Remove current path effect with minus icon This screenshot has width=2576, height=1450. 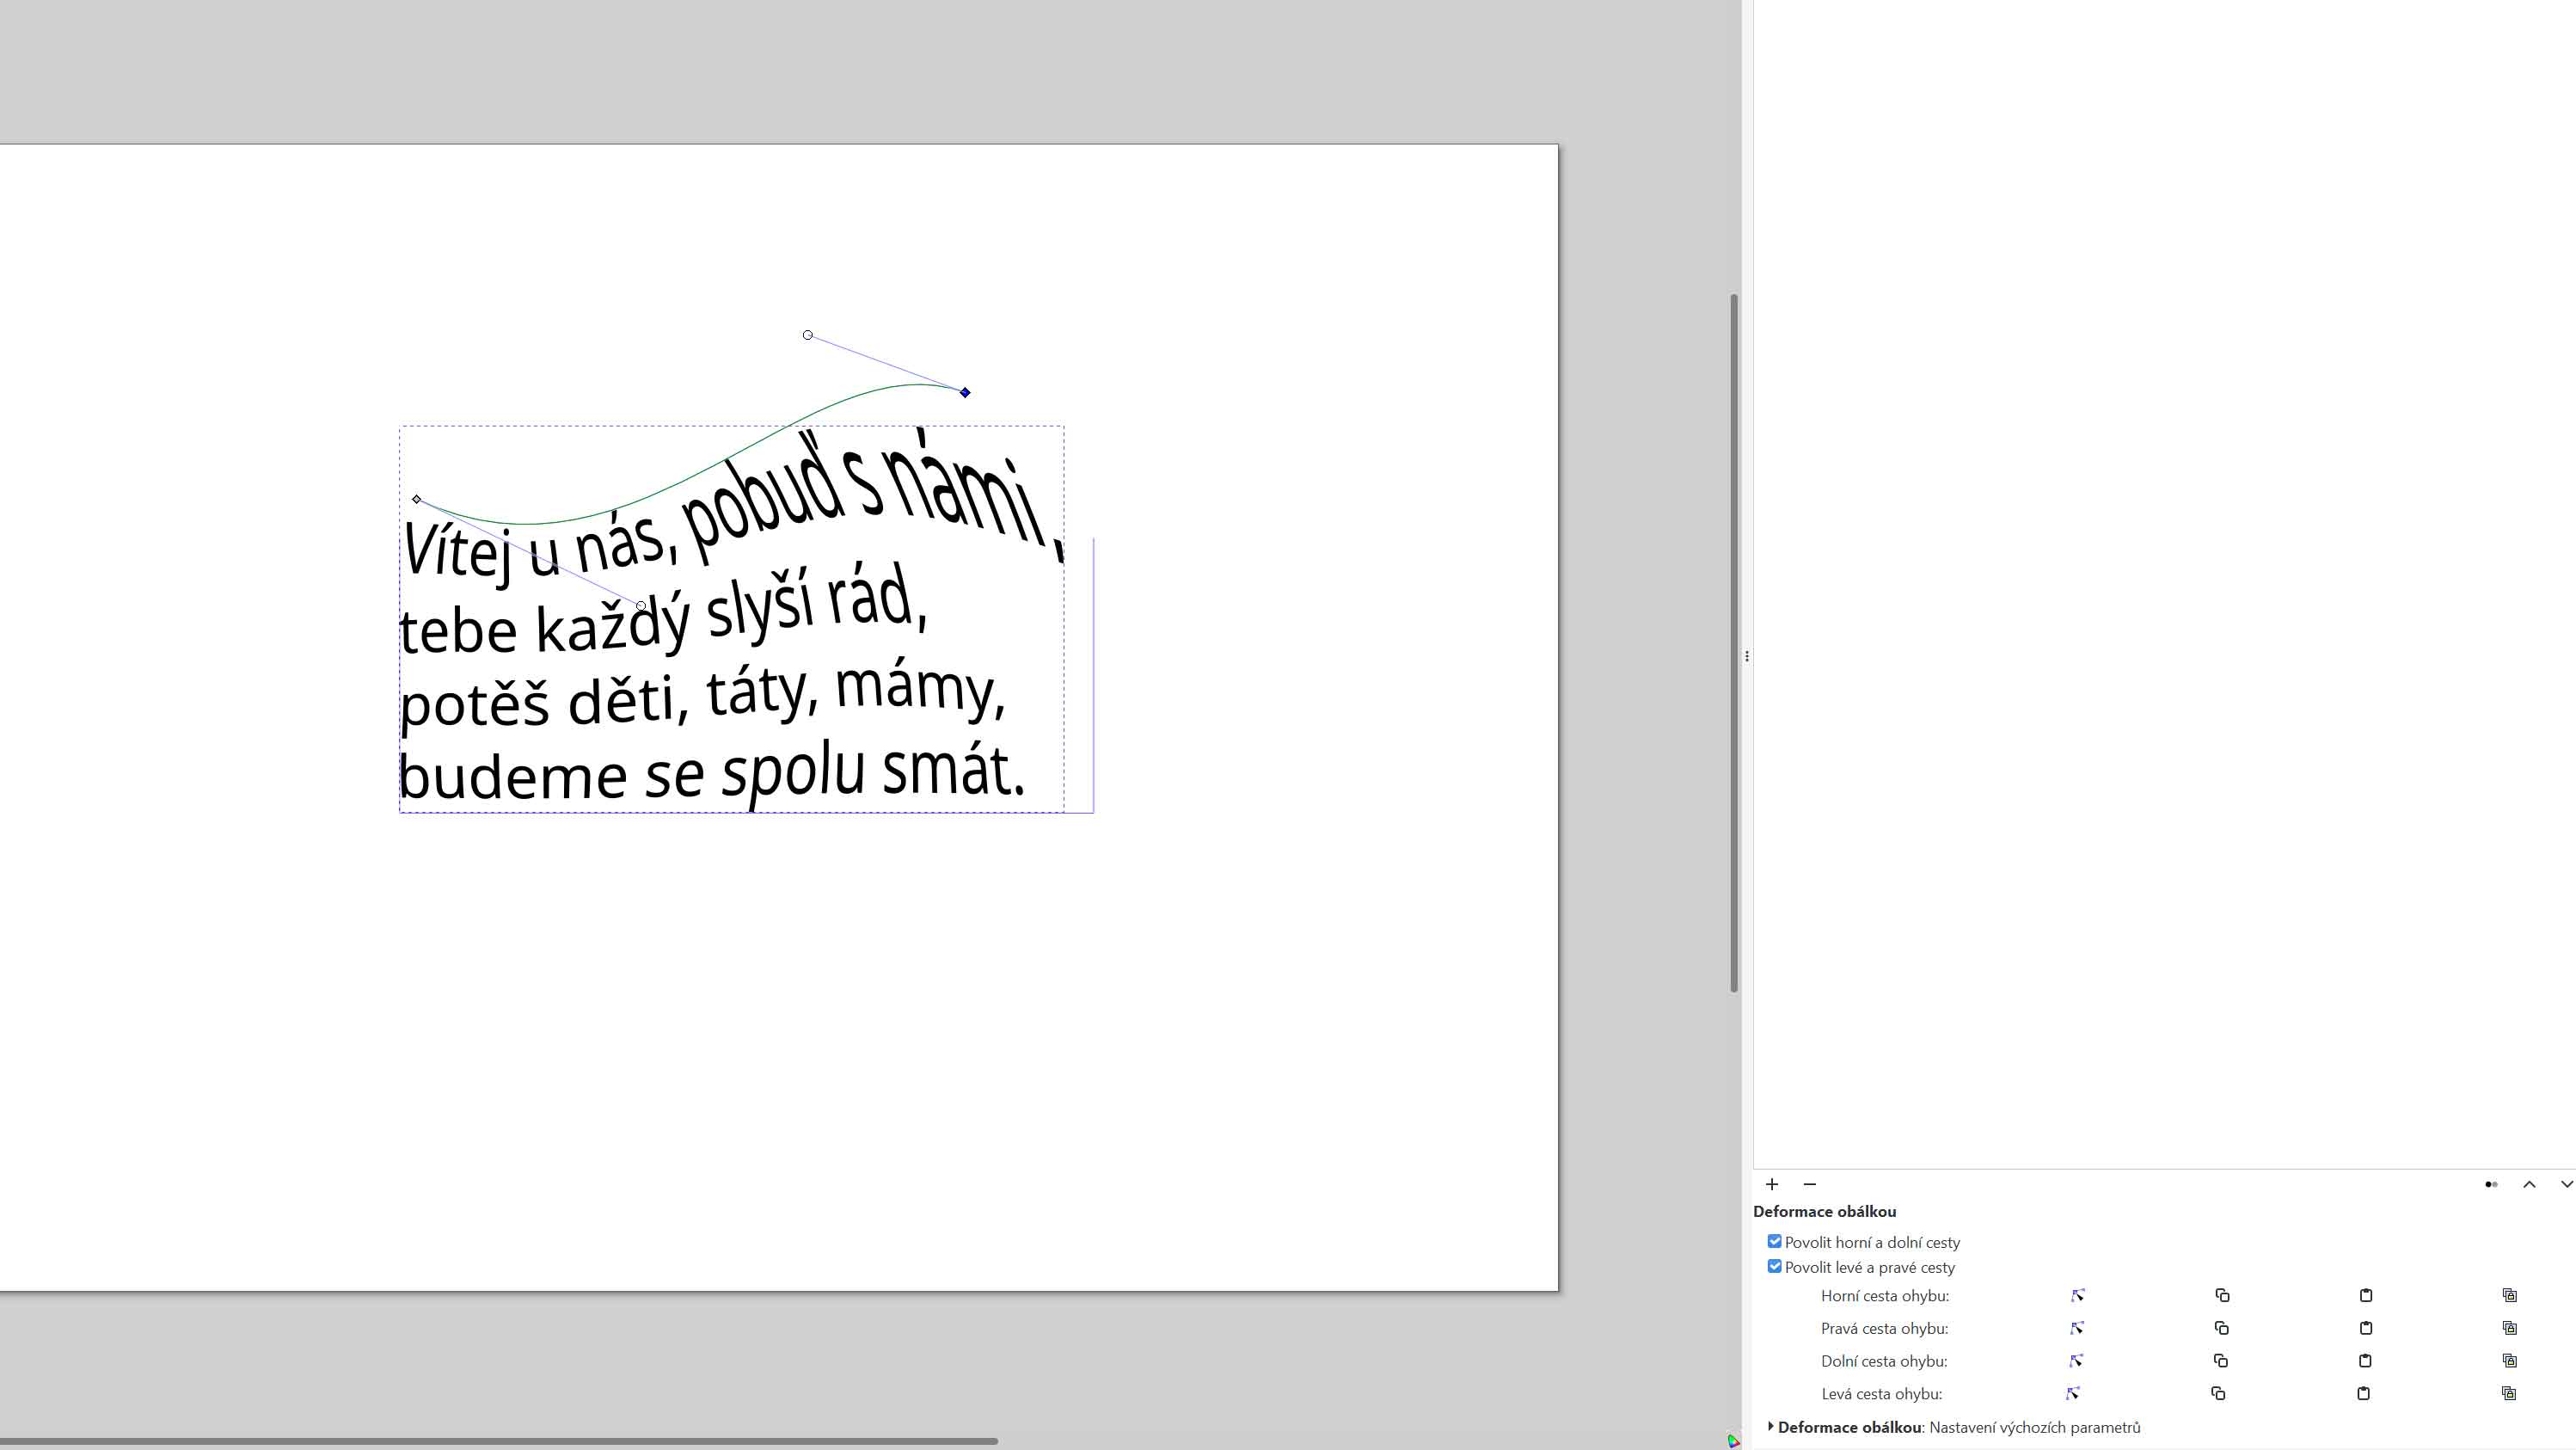(x=1809, y=1184)
